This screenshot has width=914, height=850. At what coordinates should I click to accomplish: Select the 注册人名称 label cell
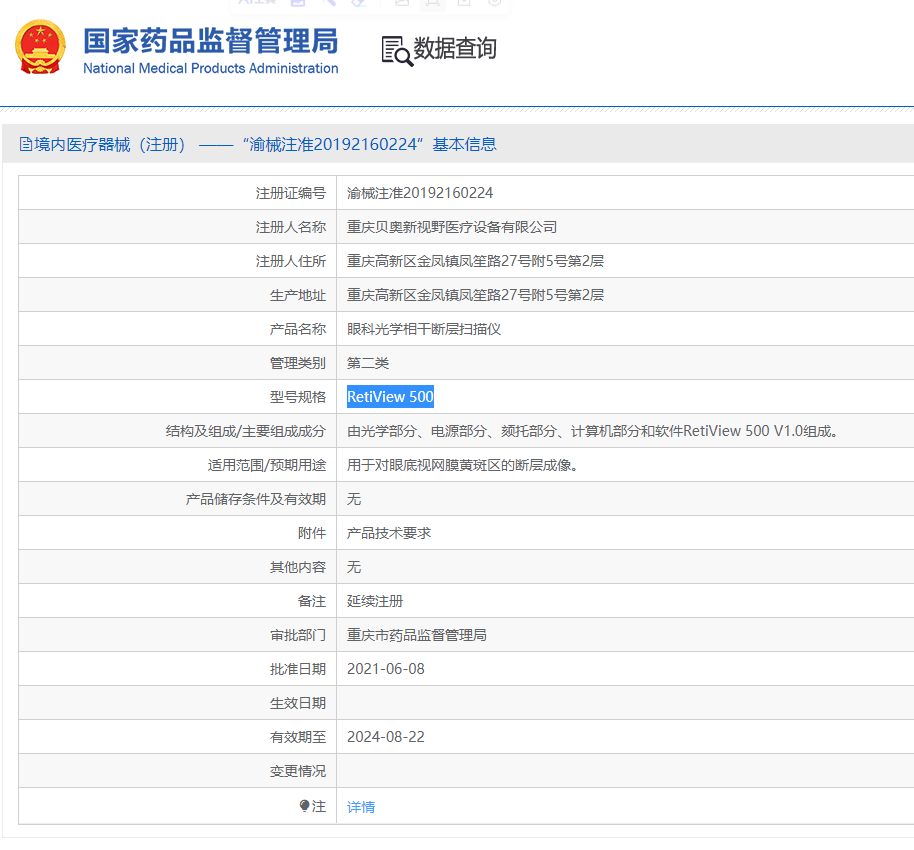coord(177,227)
